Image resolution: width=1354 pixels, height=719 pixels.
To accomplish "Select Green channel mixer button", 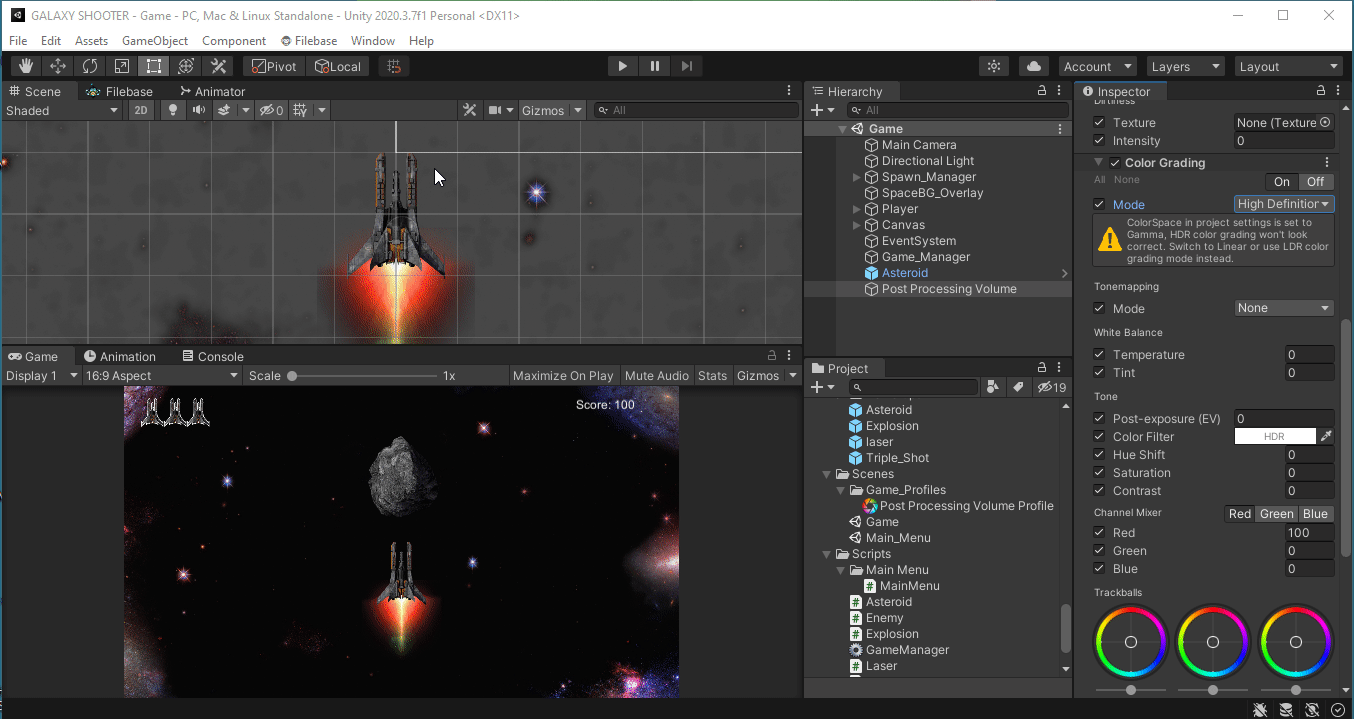I will 1276,514.
